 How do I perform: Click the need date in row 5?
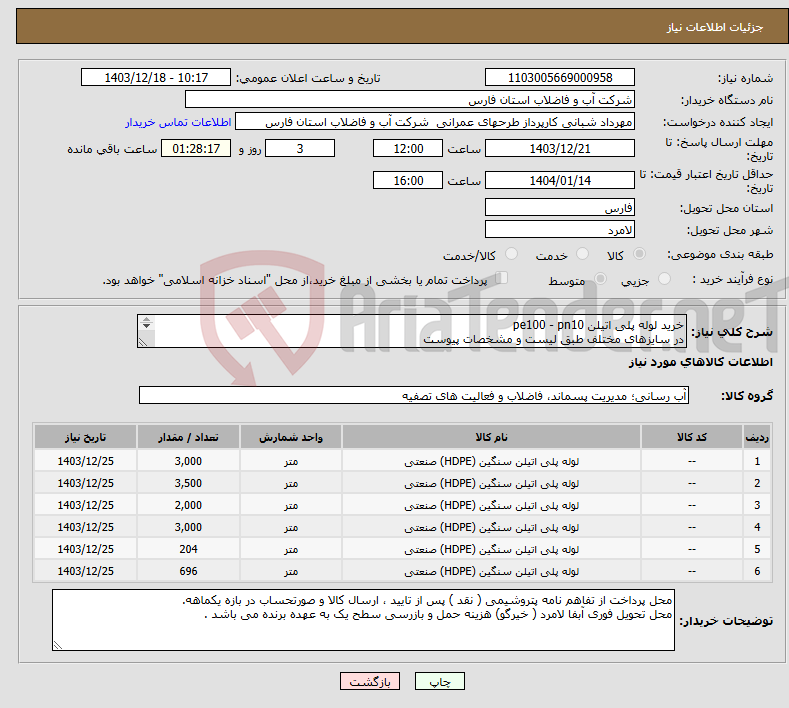(x=86, y=549)
